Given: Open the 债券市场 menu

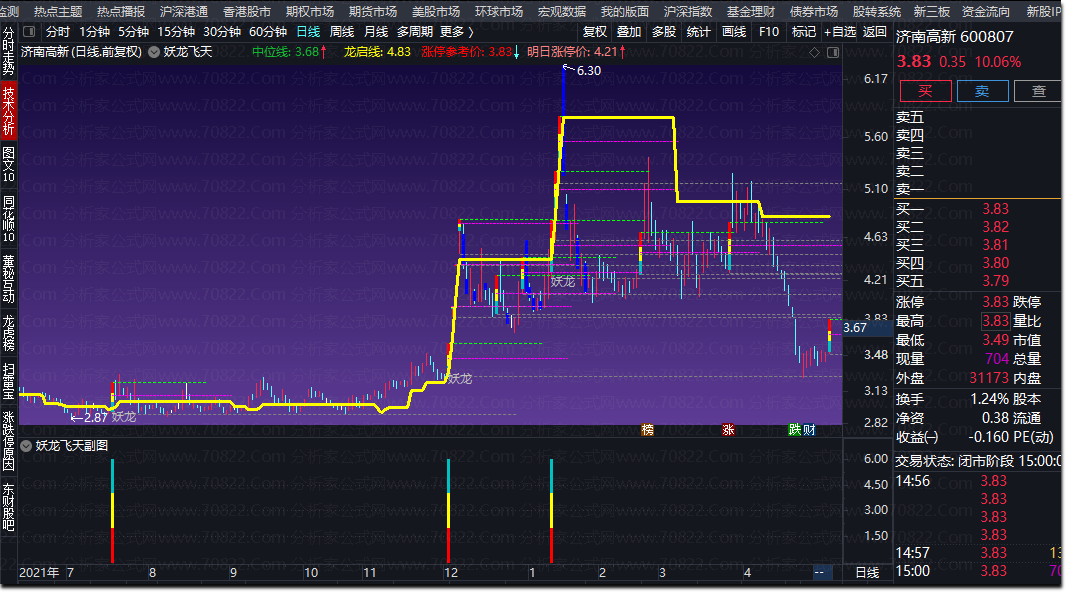Looking at the screenshot, I should (x=814, y=12).
